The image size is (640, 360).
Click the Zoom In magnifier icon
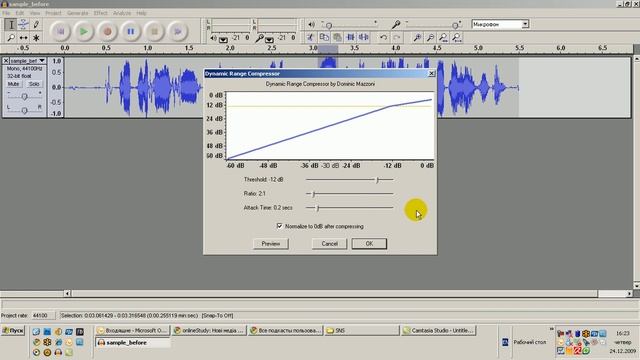point(417,38)
